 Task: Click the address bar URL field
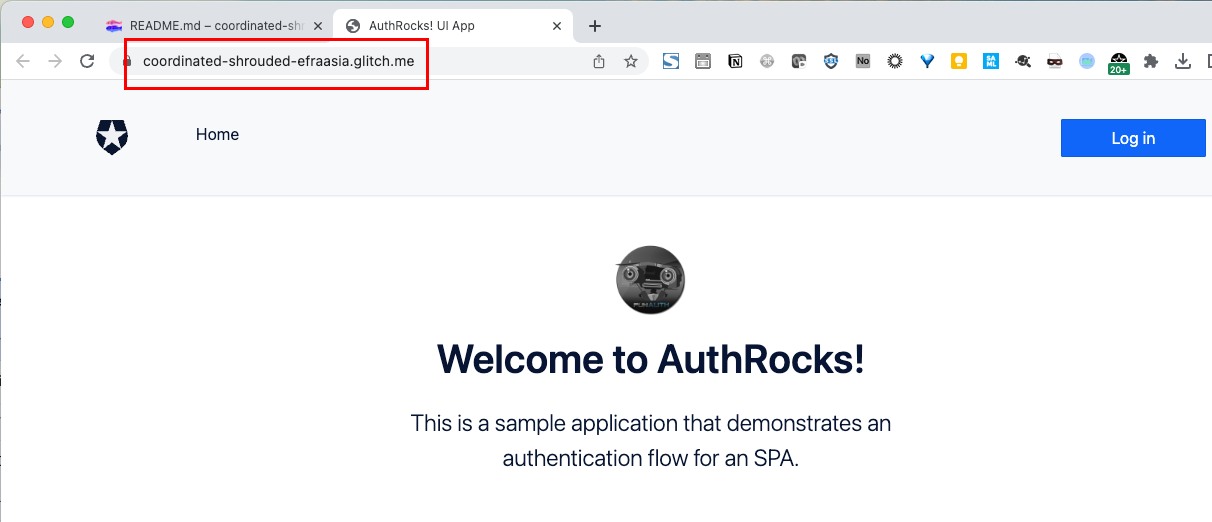350,61
